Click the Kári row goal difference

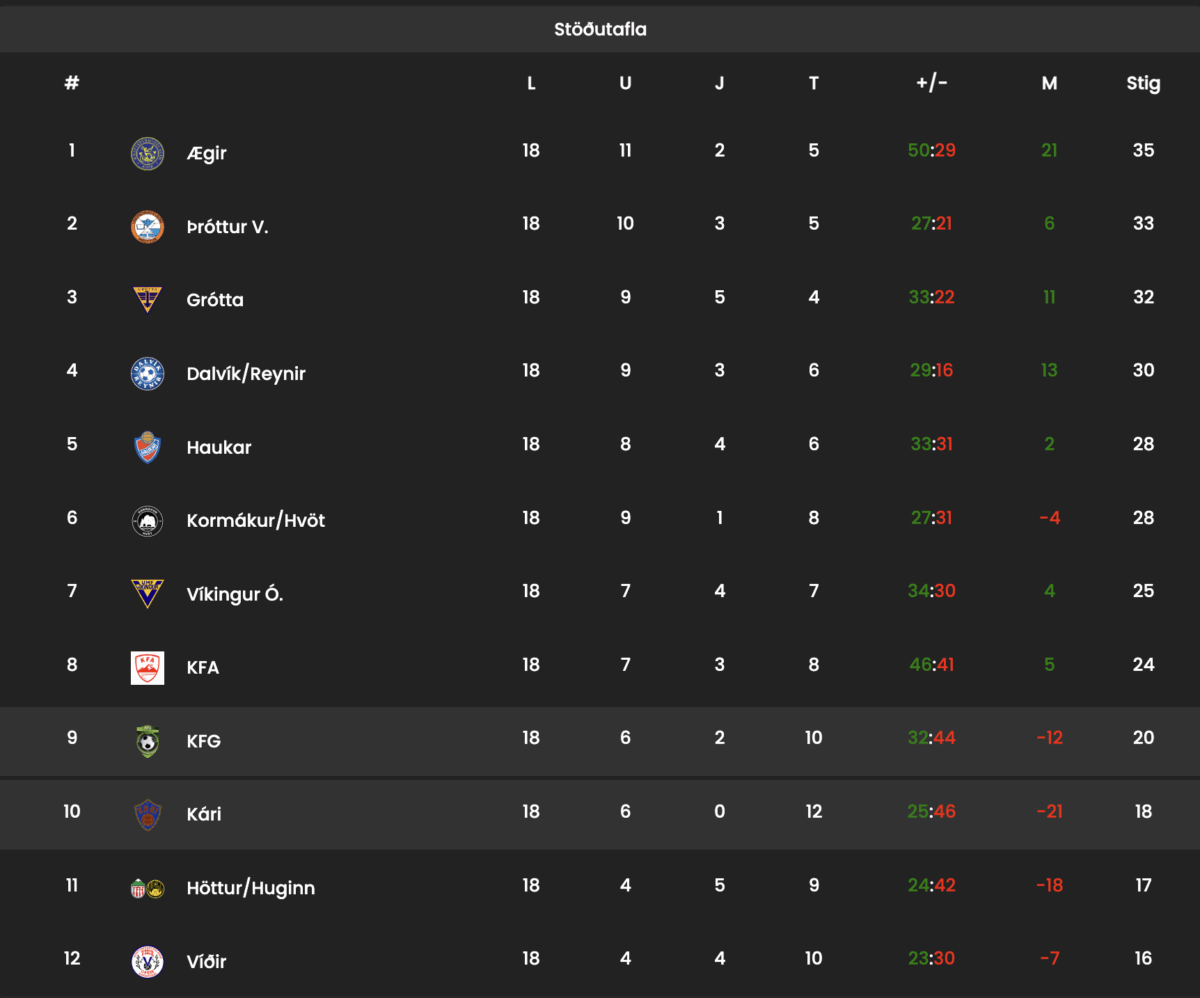(1049, 811)
